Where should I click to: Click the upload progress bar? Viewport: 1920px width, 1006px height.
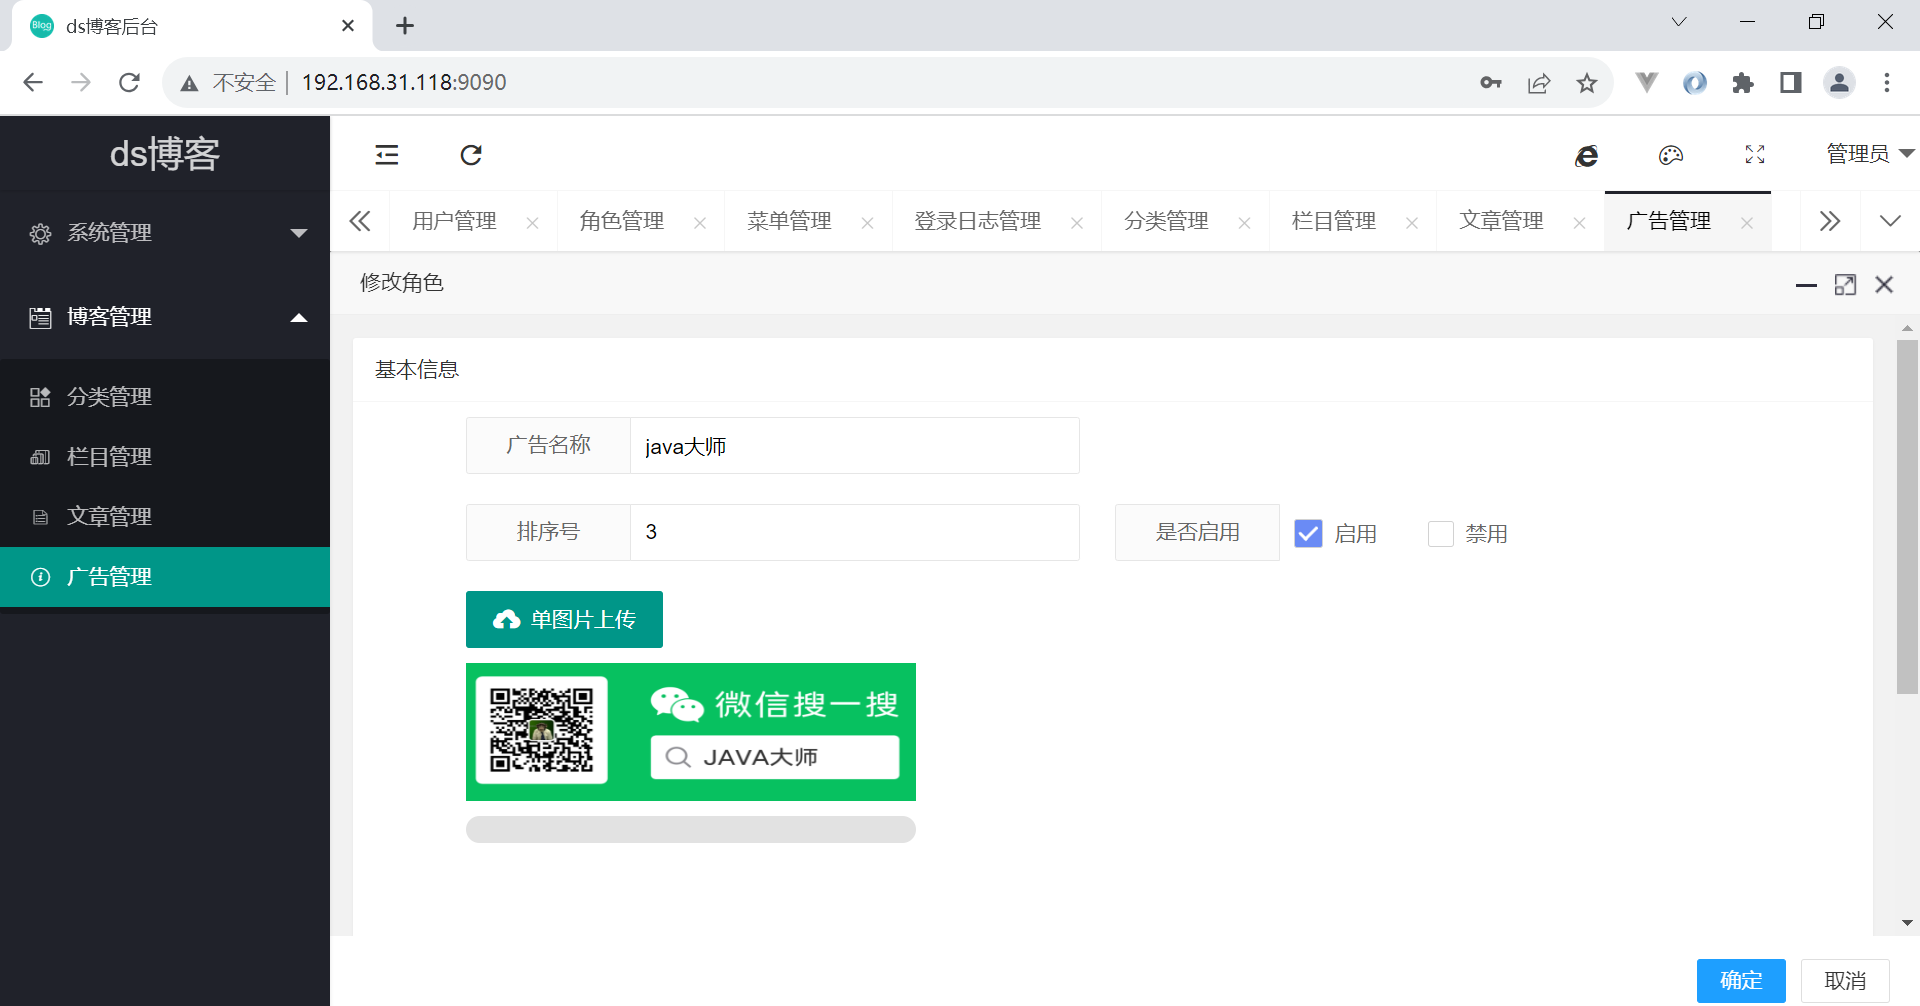click(x=691, y=829)
